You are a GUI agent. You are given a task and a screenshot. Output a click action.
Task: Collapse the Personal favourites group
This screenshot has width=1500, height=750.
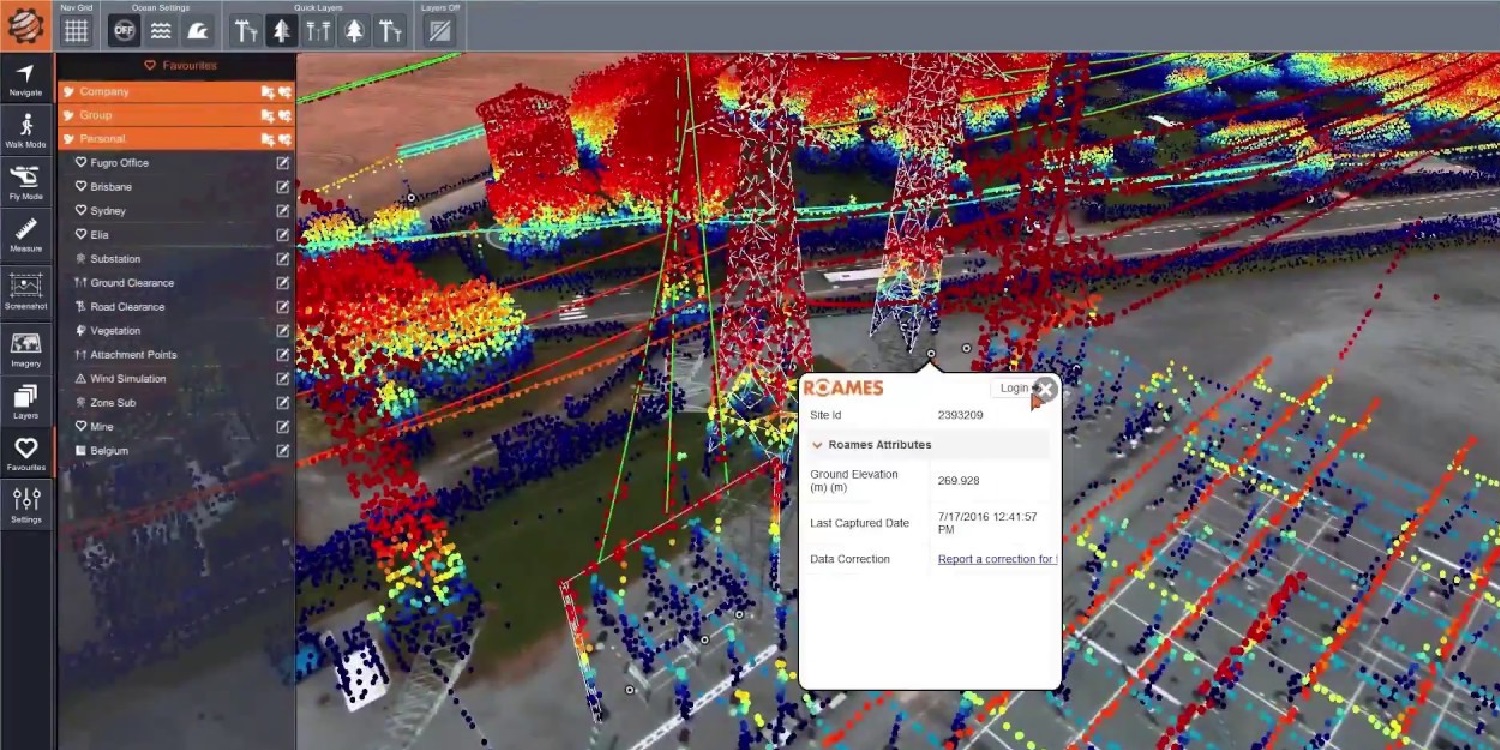(x=102, y=139)
